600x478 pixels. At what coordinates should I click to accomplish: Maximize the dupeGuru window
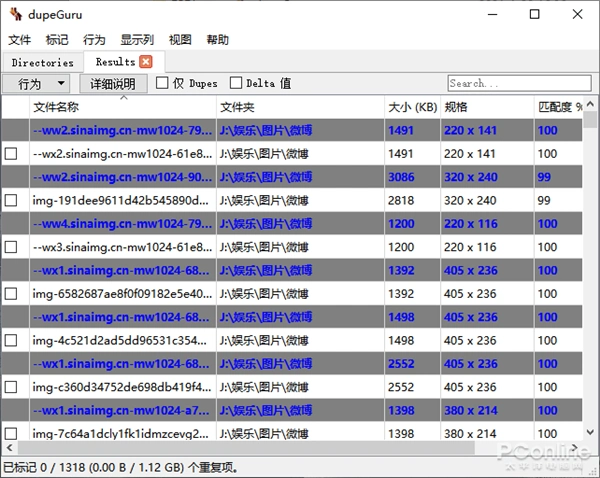tap(535, 14)
